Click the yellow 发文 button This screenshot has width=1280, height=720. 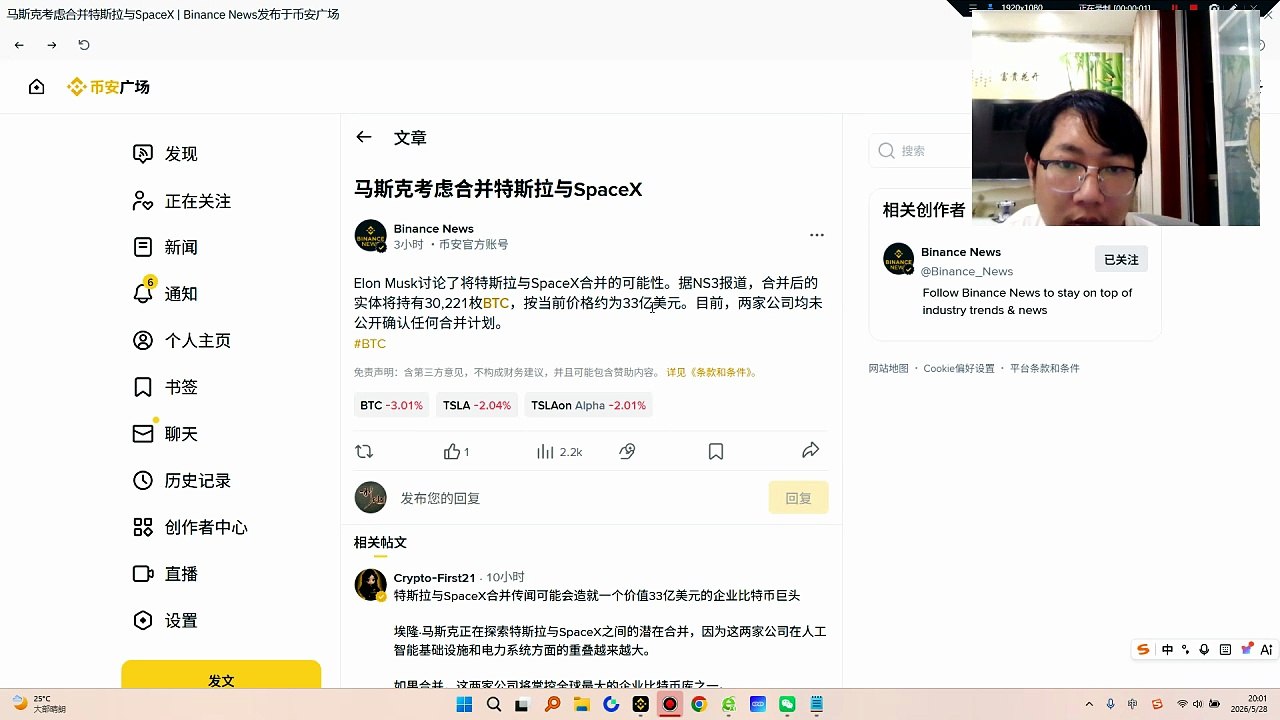tap(221, 676)
